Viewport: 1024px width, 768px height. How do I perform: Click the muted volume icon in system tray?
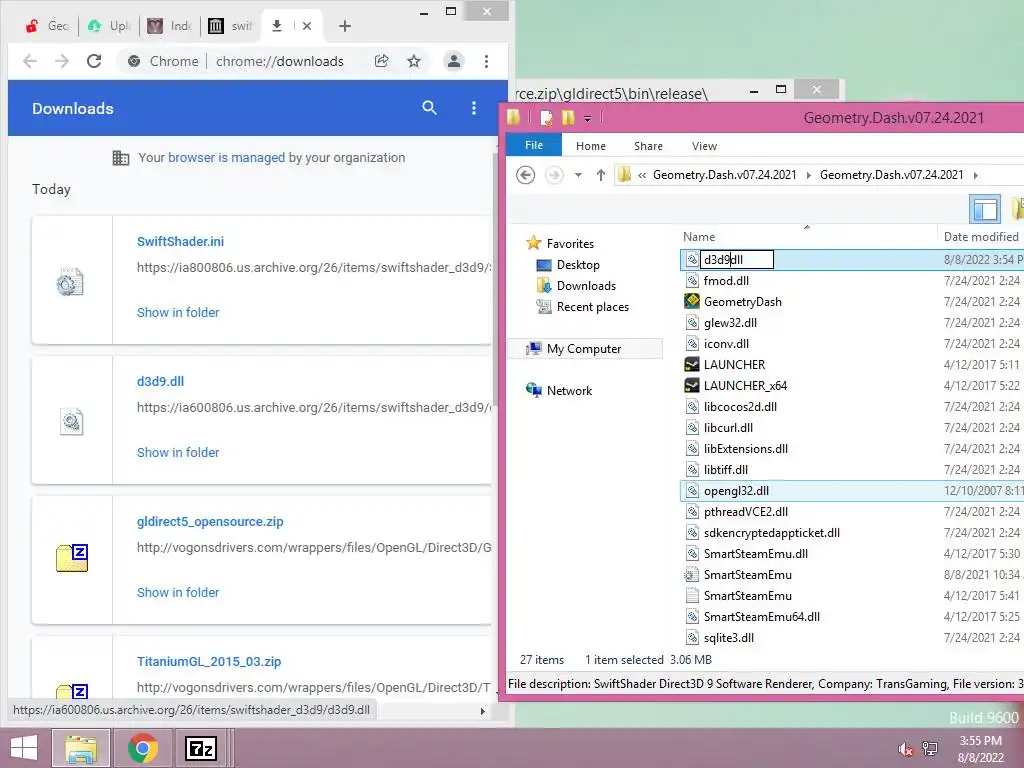click(x=906, y=749)
